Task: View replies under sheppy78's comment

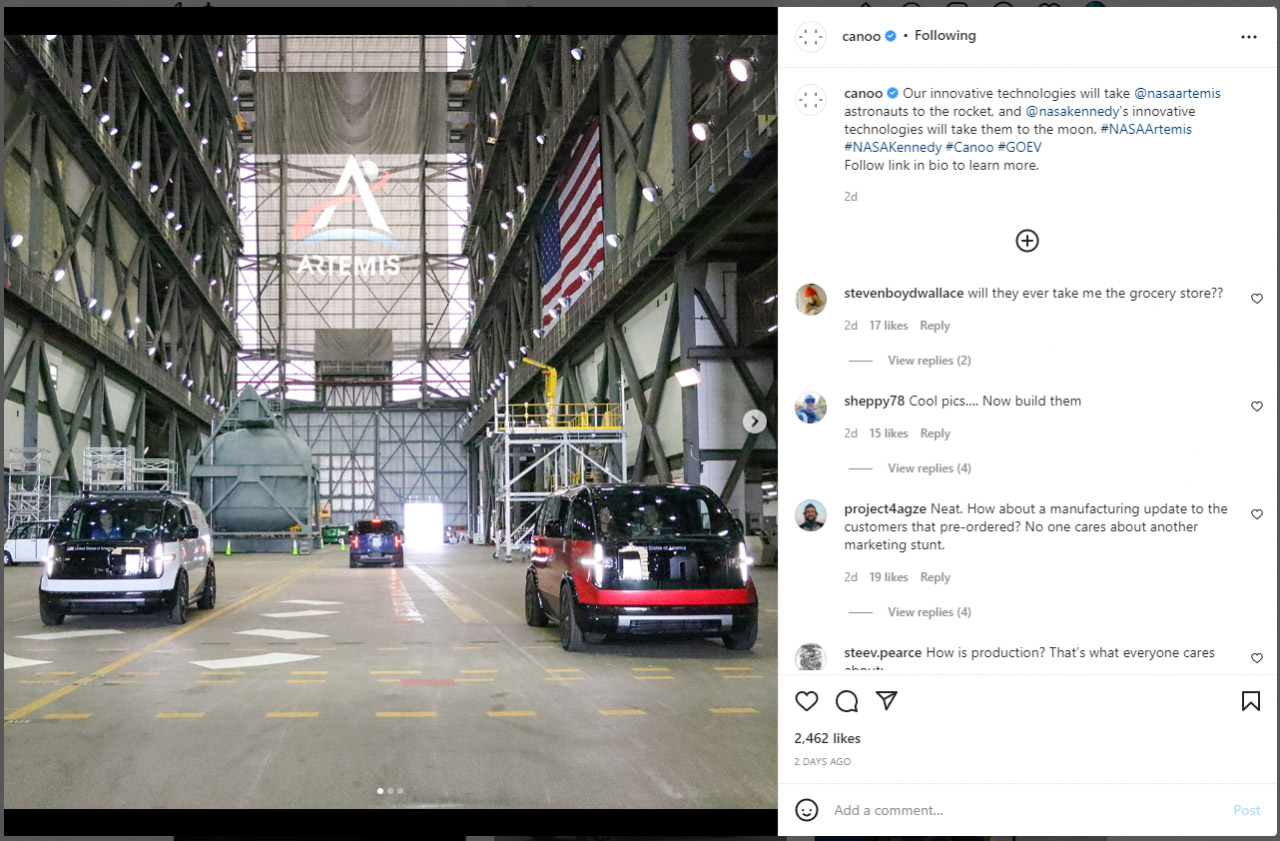Action: (x=928, y=468)
